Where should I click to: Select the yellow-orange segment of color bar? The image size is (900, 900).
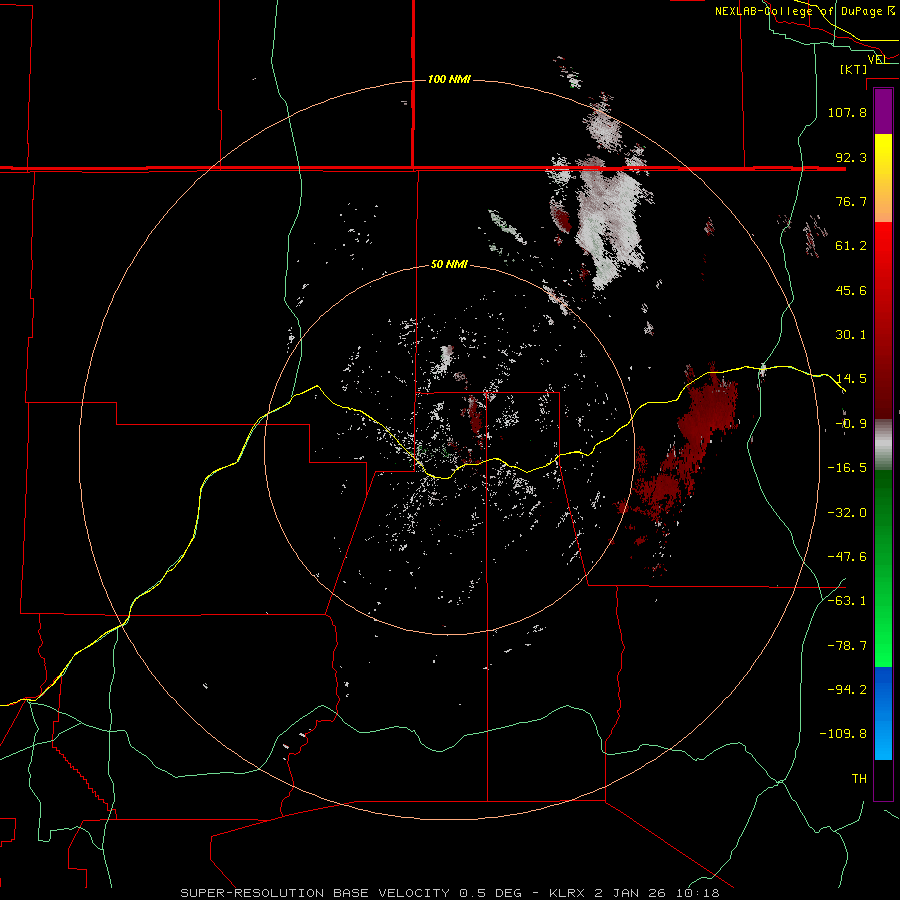tap(883, 178)
